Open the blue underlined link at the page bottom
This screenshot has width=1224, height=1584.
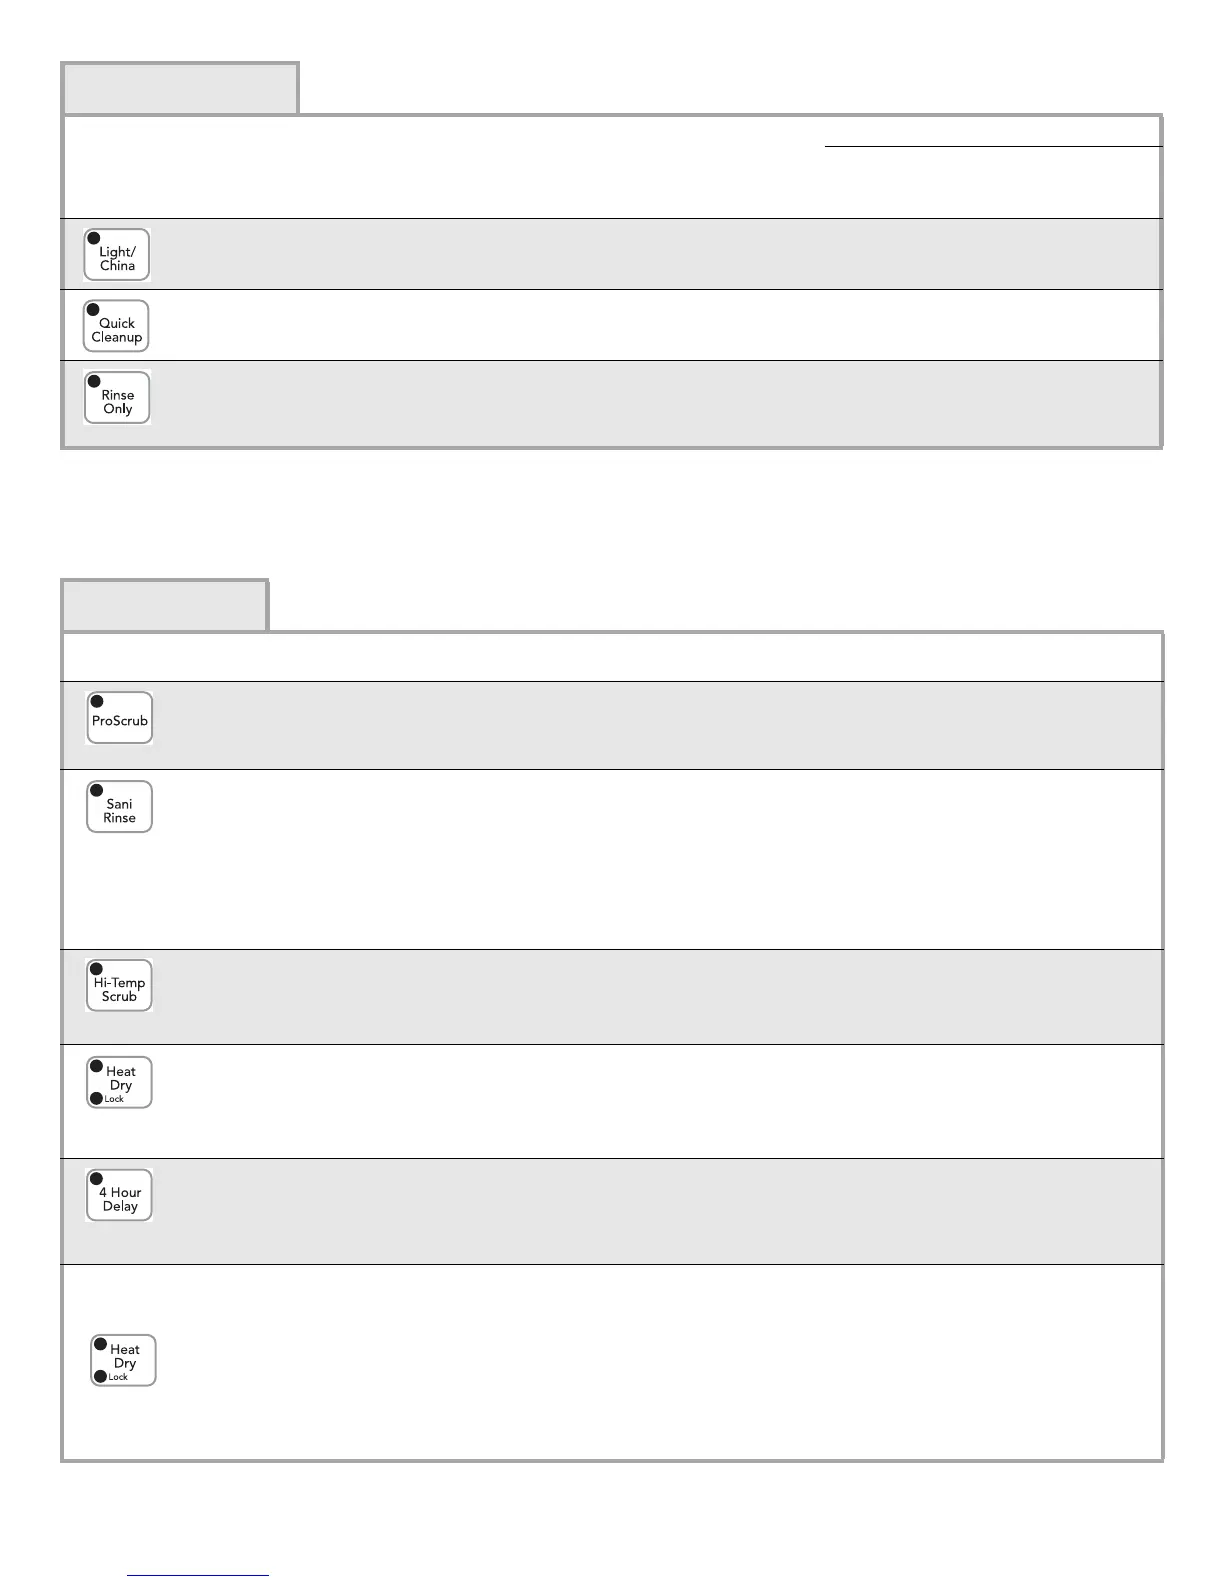click(x=198, y=1575)
